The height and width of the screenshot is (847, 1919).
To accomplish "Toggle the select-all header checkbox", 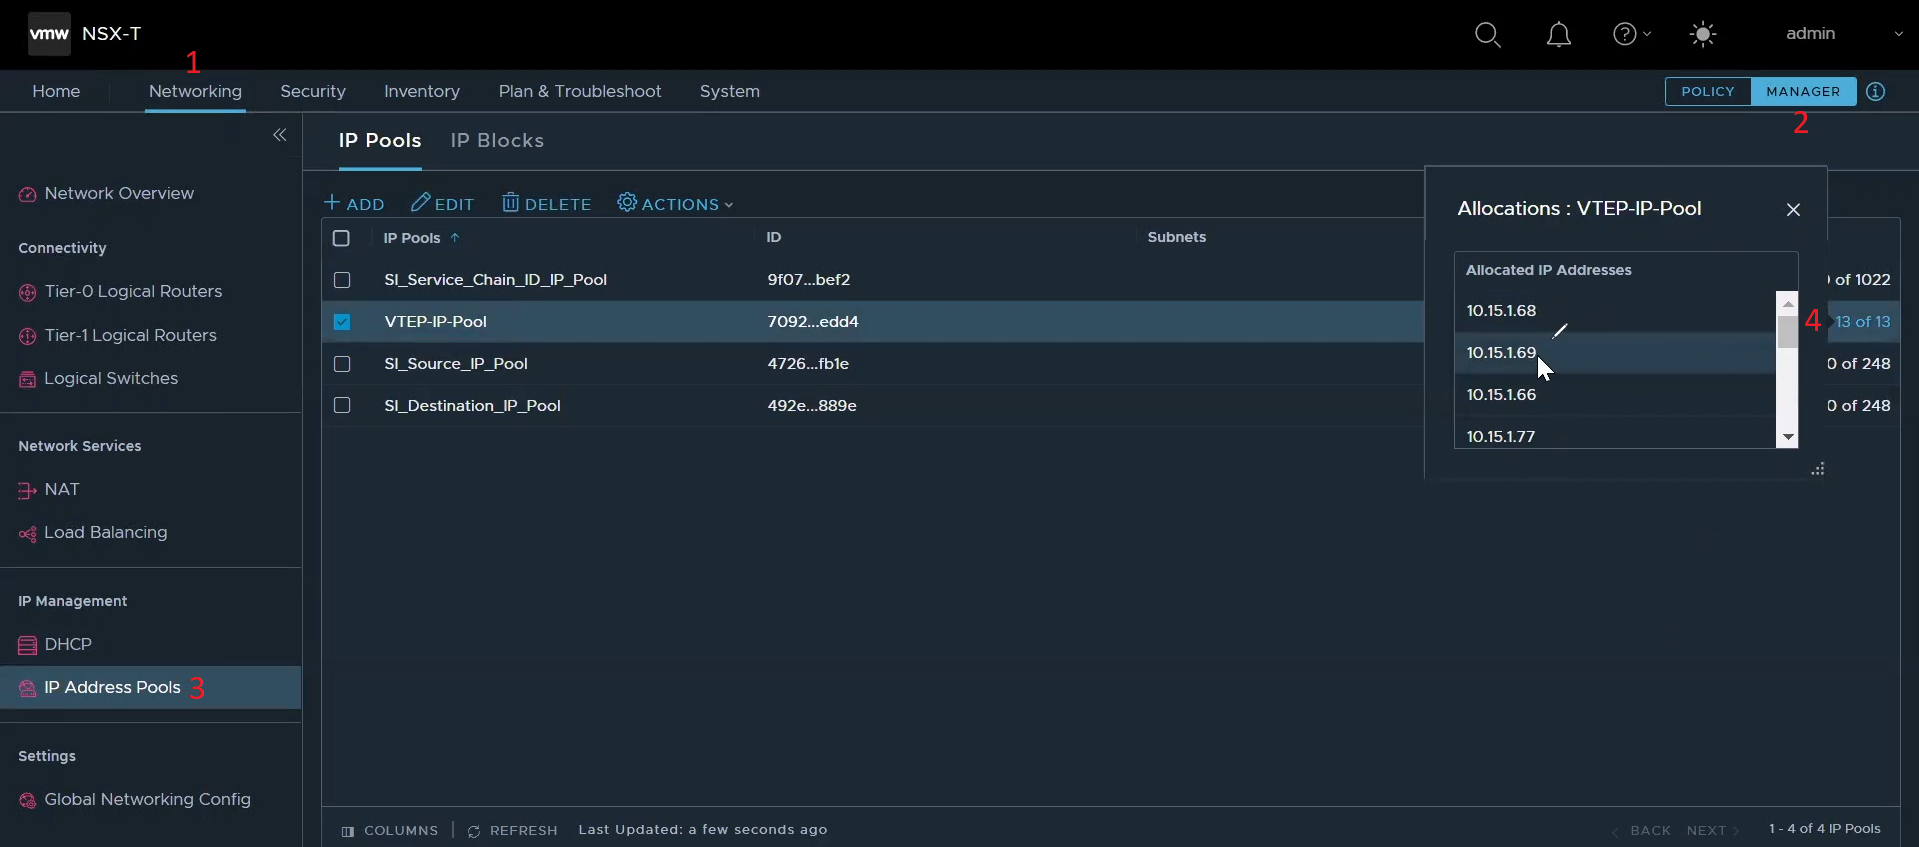I will [x=341, y=238].
